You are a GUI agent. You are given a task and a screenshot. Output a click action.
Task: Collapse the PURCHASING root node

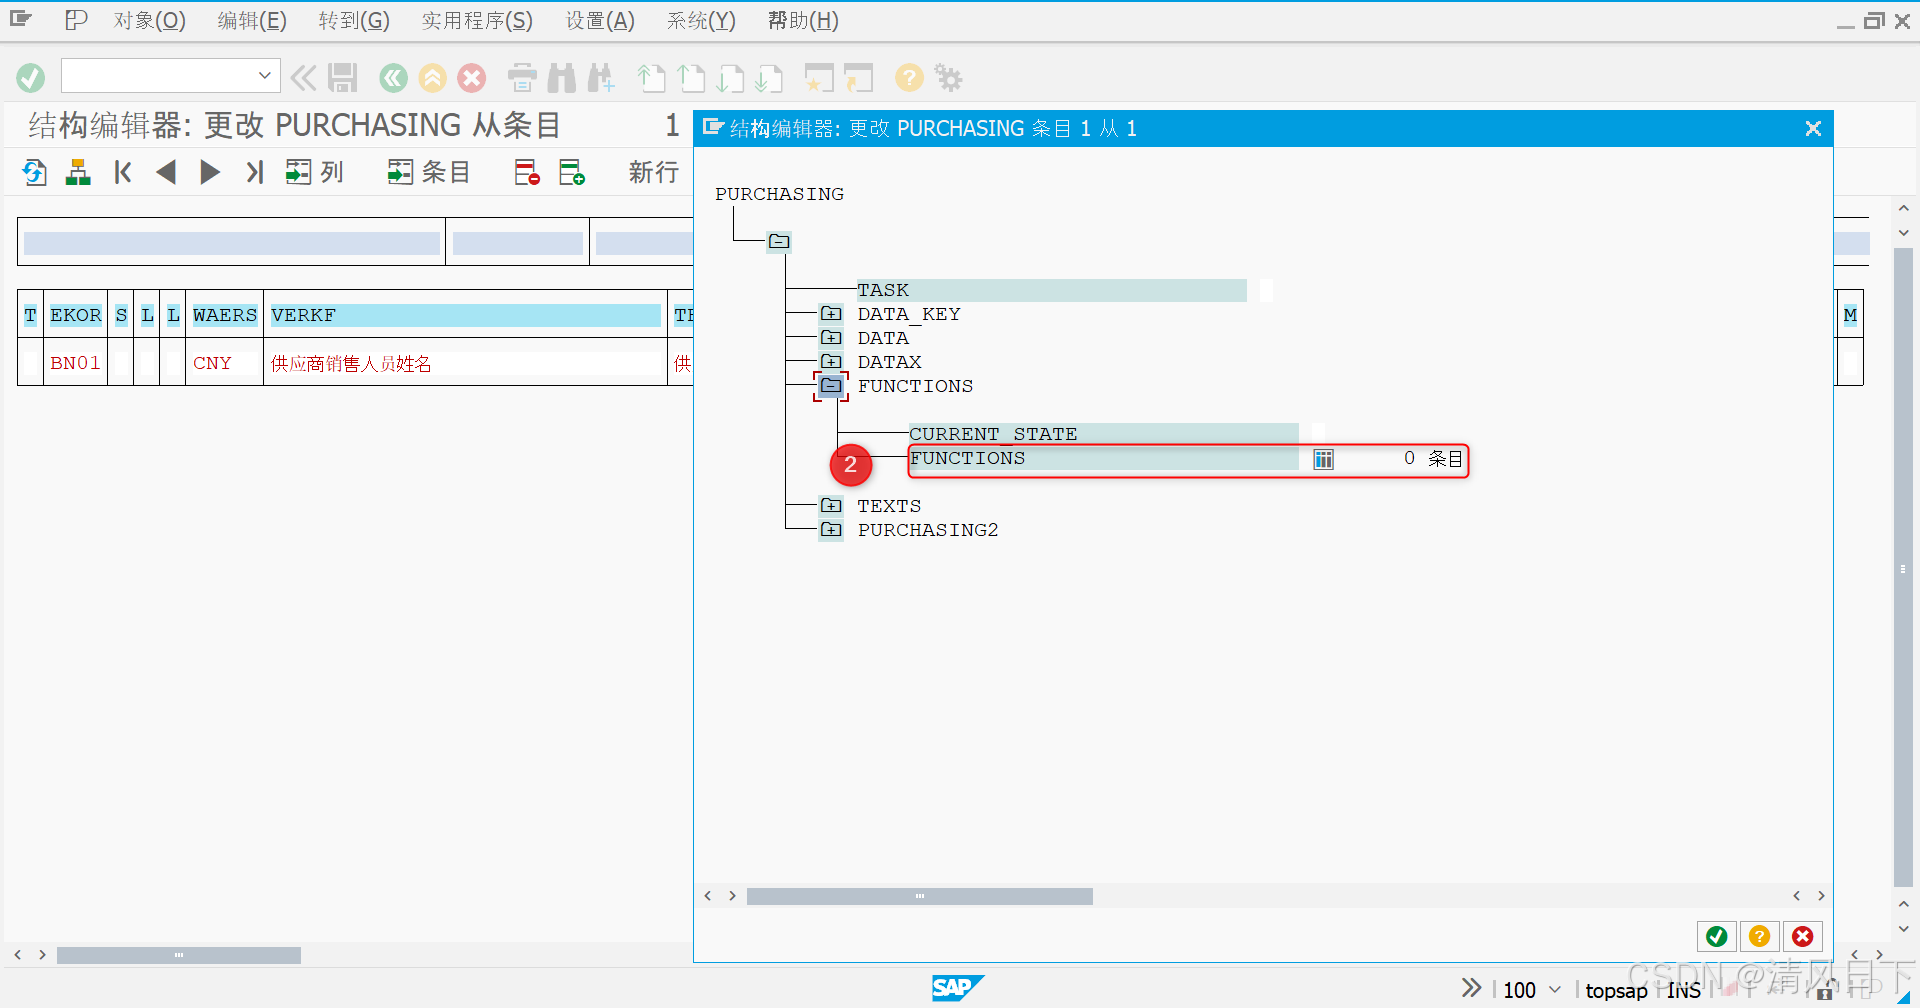click(779, 241)
